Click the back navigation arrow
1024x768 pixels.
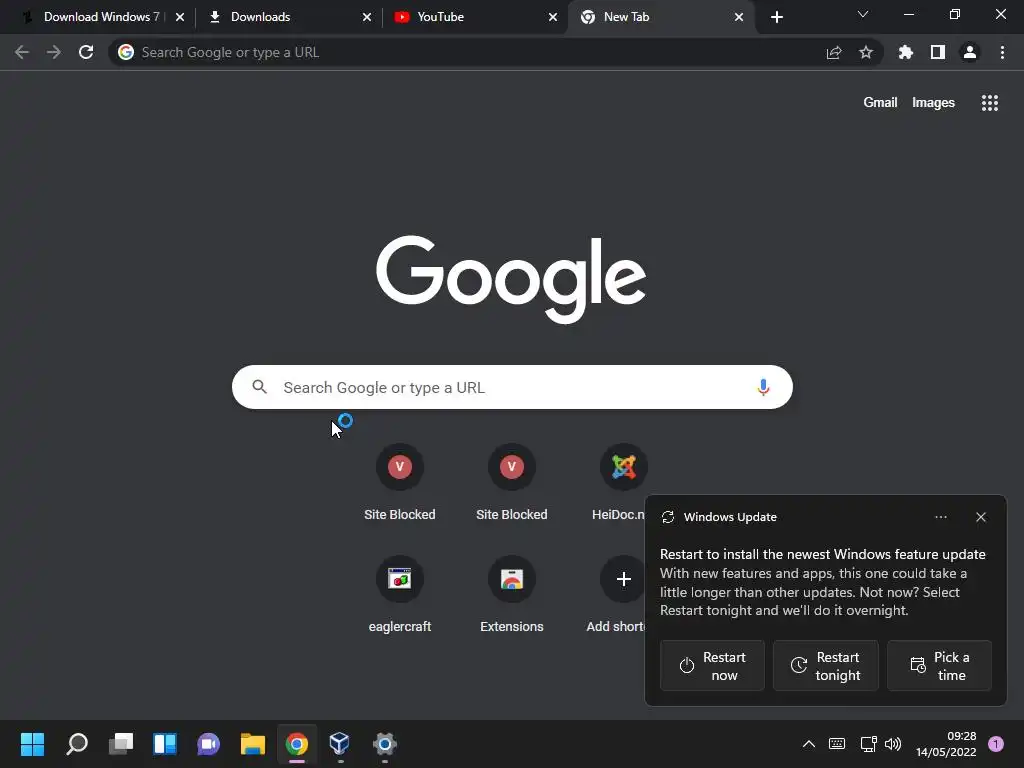pos(22,52)
